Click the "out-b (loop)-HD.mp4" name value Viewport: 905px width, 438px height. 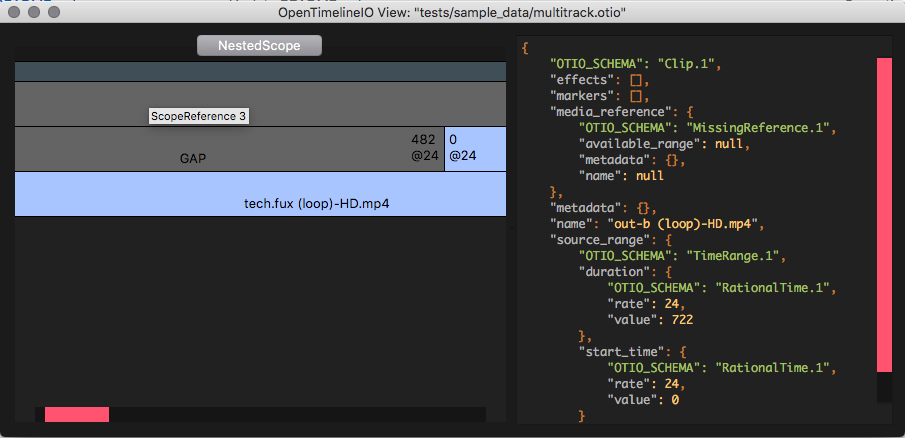pyautogui.click(x=682, y=224)
